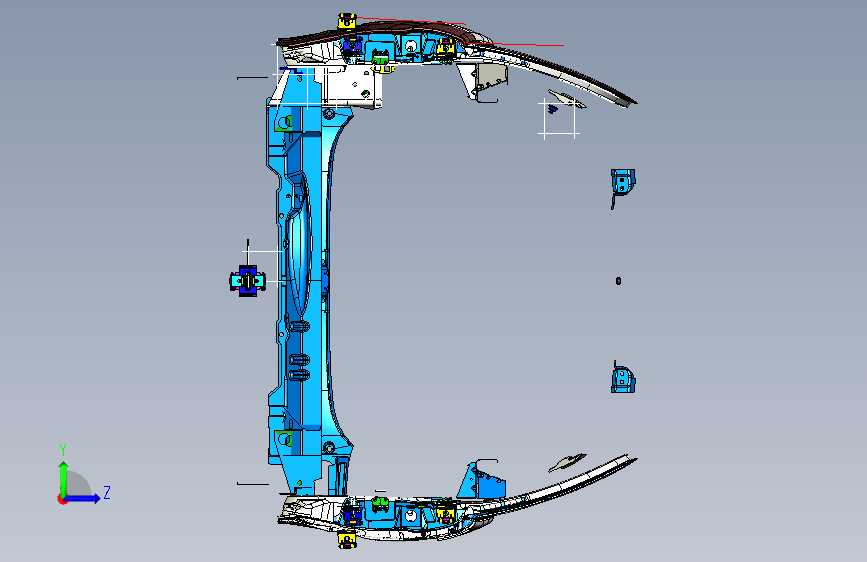Click the red origin point of the triad

click(62, 499)
